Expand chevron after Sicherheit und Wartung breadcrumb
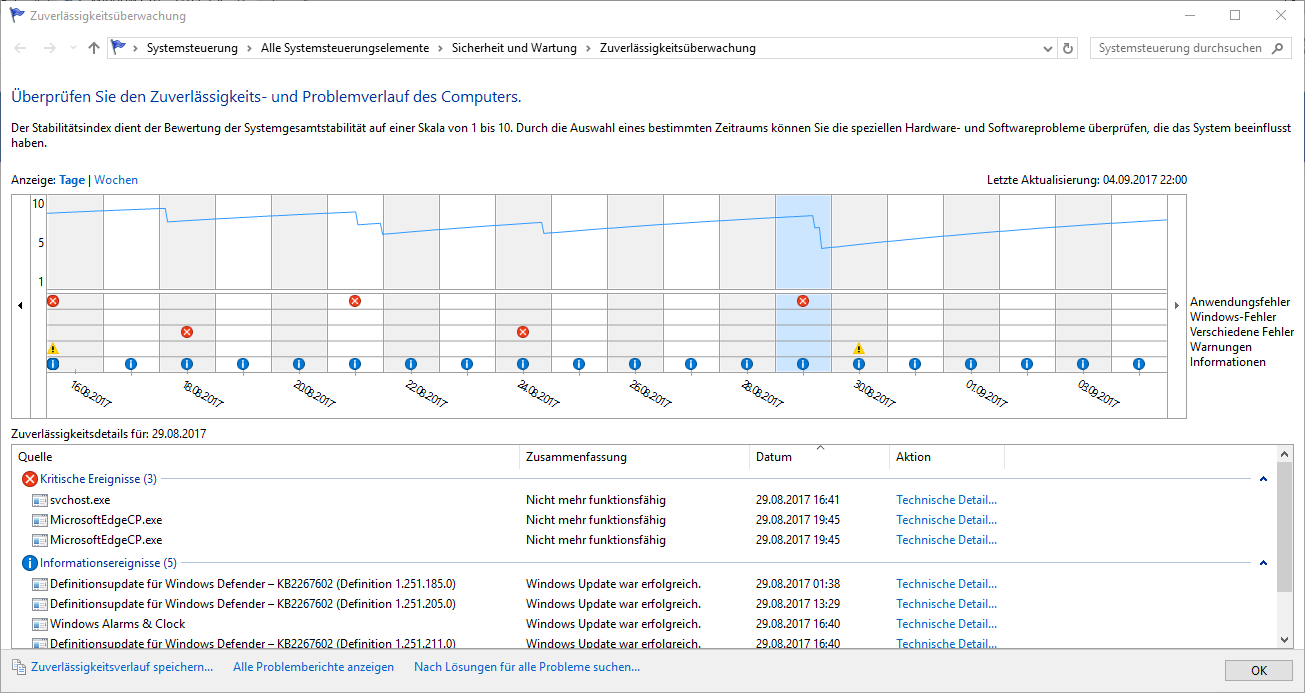Image resolution: width=1305 pixels, height=693 pixels. point(588,48)
